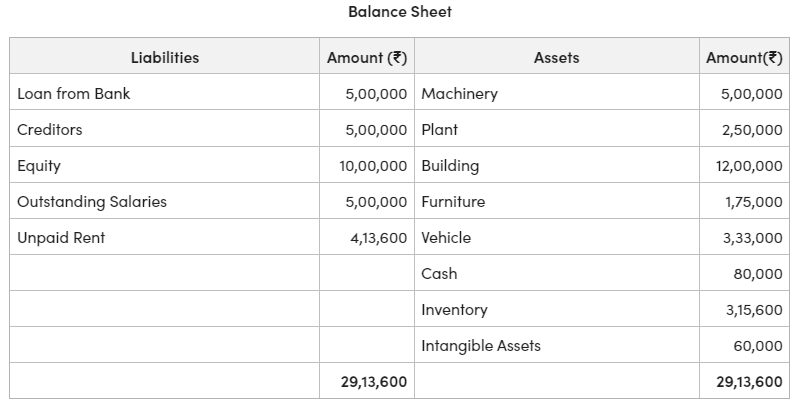Image resolution: width=794 pixels, height=403 pixels.
Task: Select the Cash asset label
Action: (x=439, y=274)
